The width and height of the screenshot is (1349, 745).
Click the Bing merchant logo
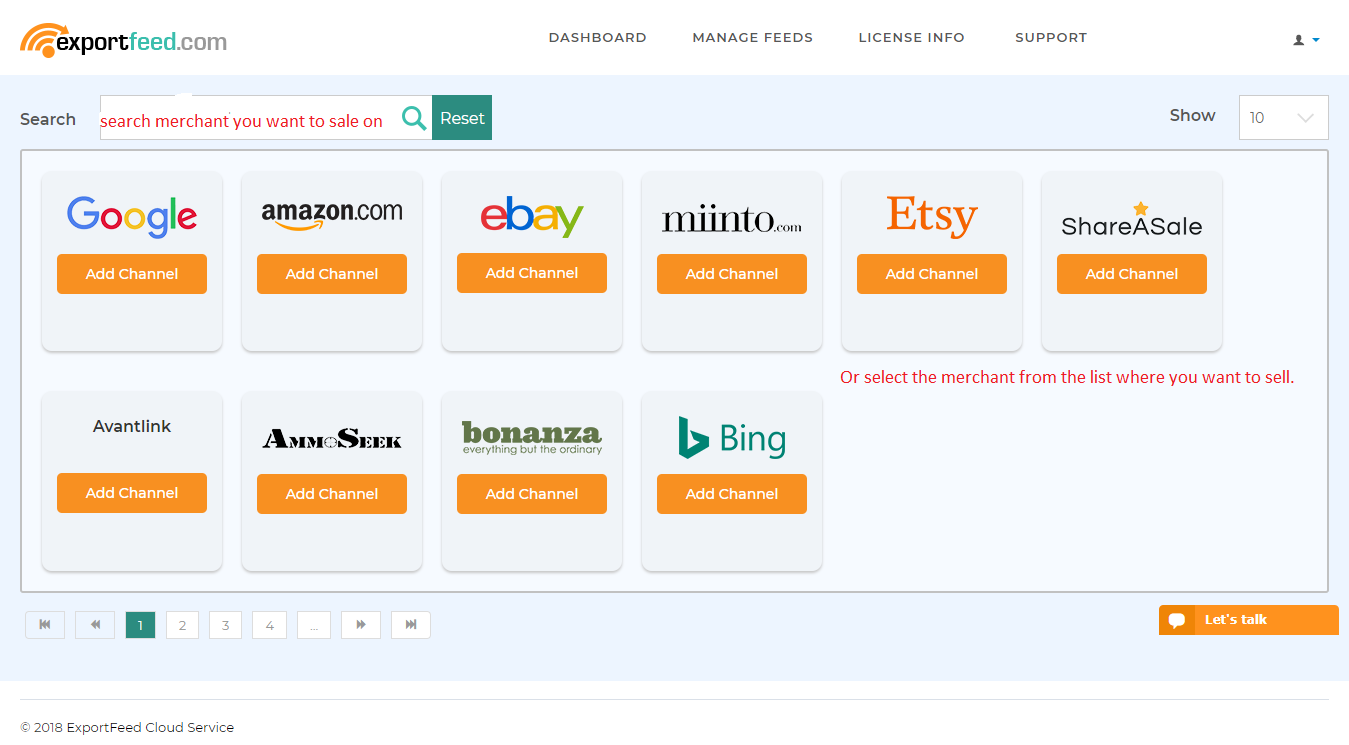point(732,438)
